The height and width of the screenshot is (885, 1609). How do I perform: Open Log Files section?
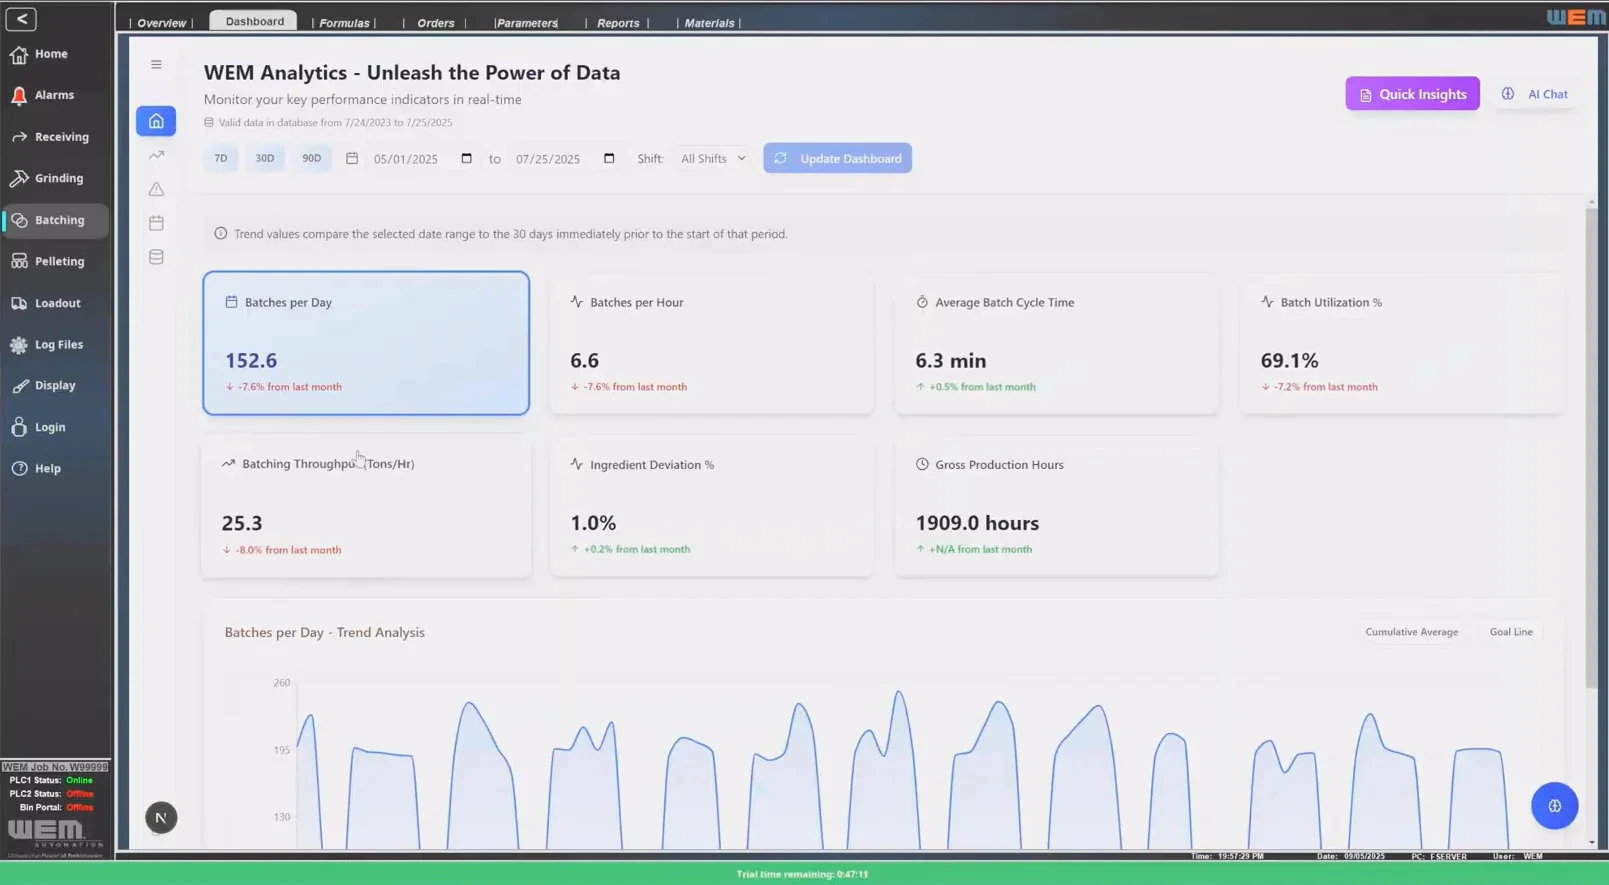(x=47, y=344)
